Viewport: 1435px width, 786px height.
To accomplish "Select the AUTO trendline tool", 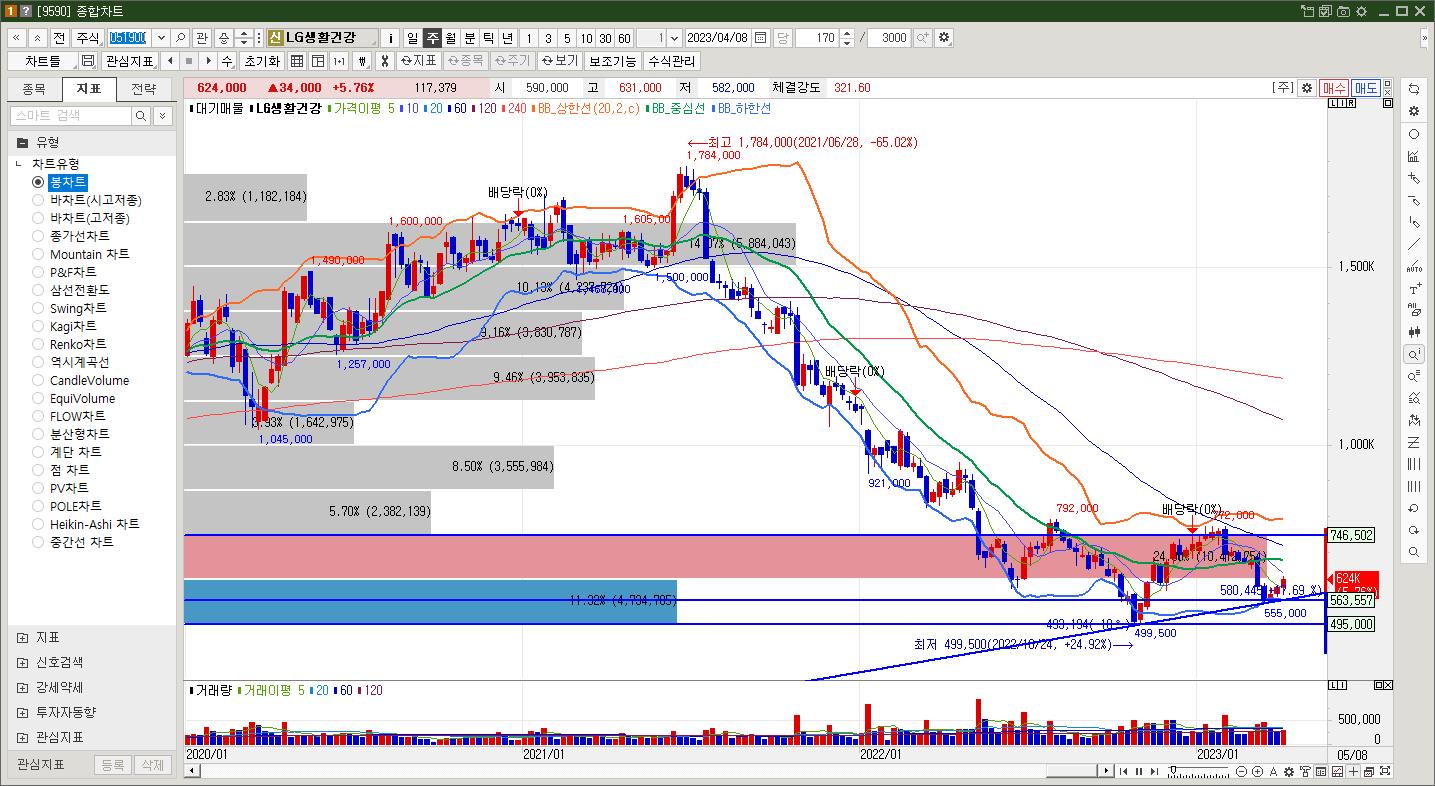I will coord(1414,266).
